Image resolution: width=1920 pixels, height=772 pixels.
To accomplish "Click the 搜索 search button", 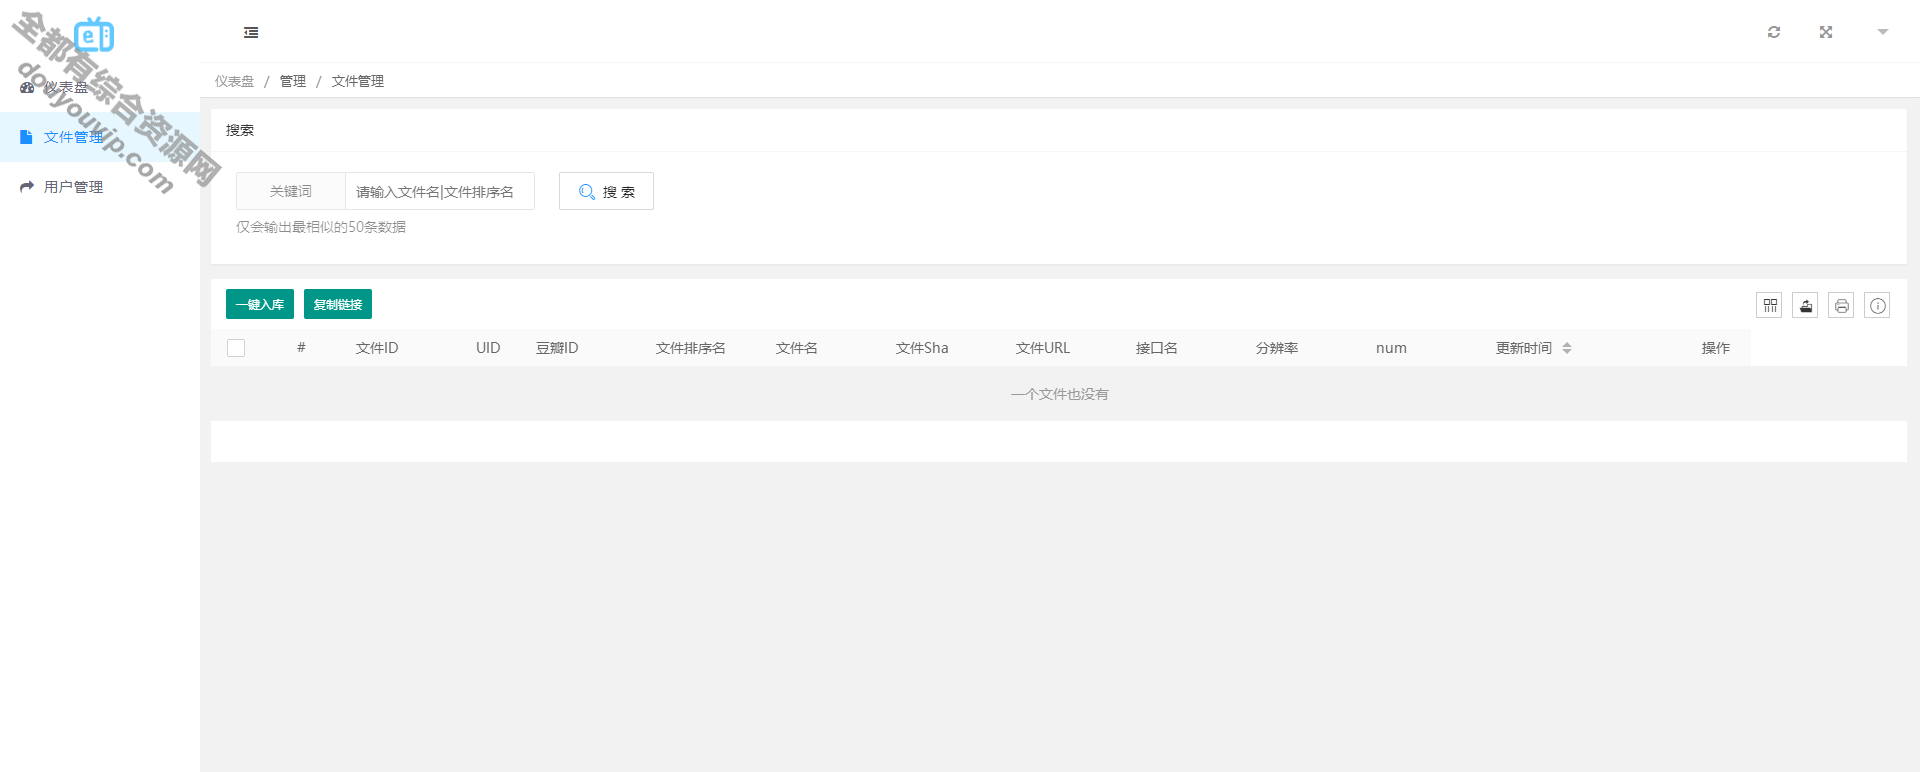I will 606,191.
